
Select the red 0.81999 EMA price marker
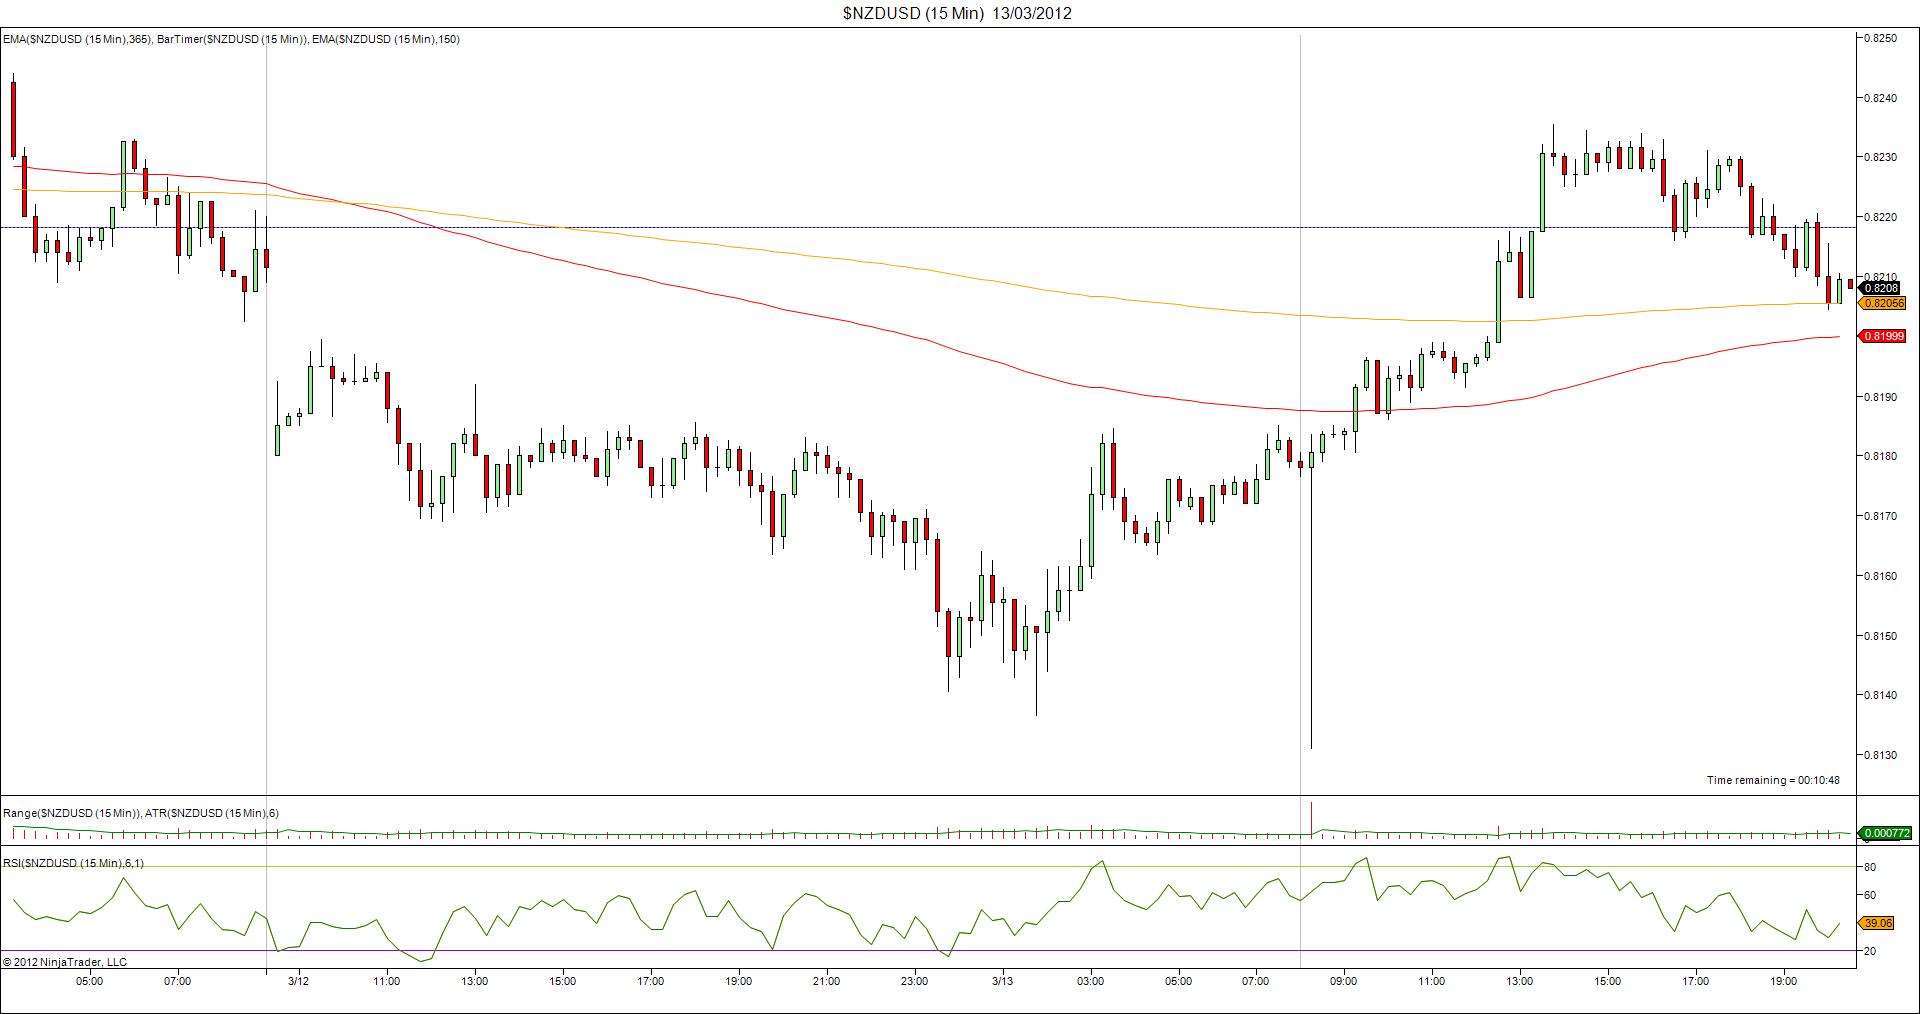click(1884, 336)
